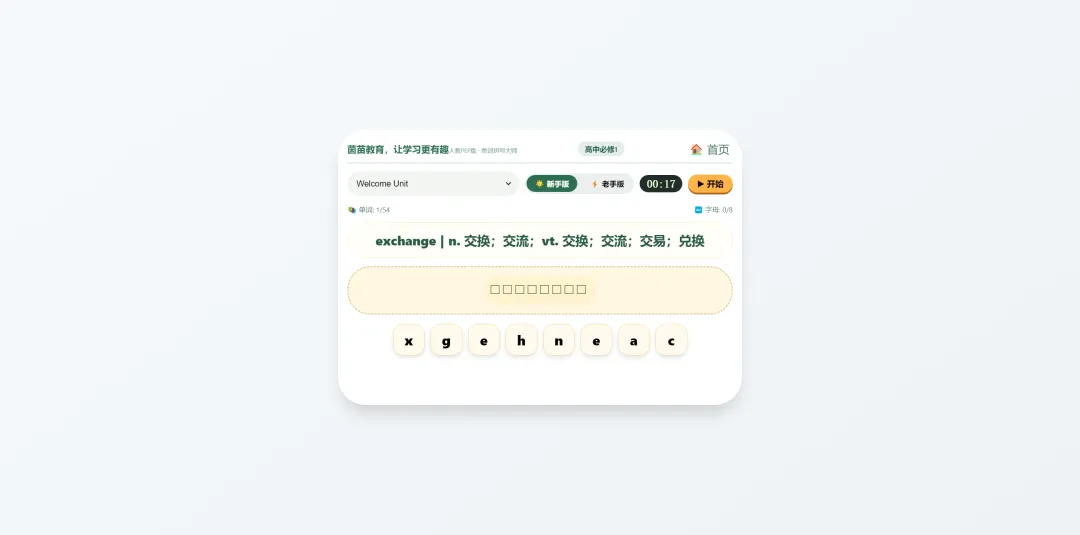Image resolution: width=1080 pixels, height=535 pixels.
Task: Switch to 老手版 expert mode
Action: tap(607, 184)
